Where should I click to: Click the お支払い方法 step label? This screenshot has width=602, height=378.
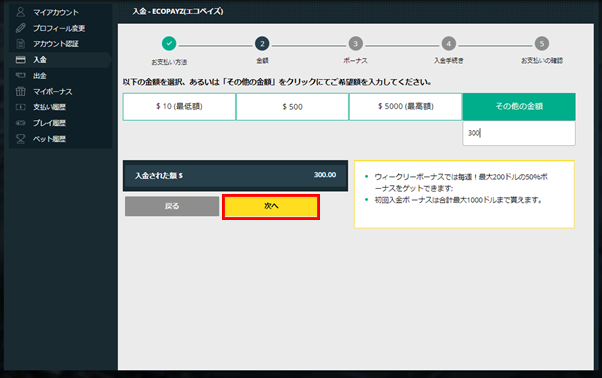coord(169,62)
